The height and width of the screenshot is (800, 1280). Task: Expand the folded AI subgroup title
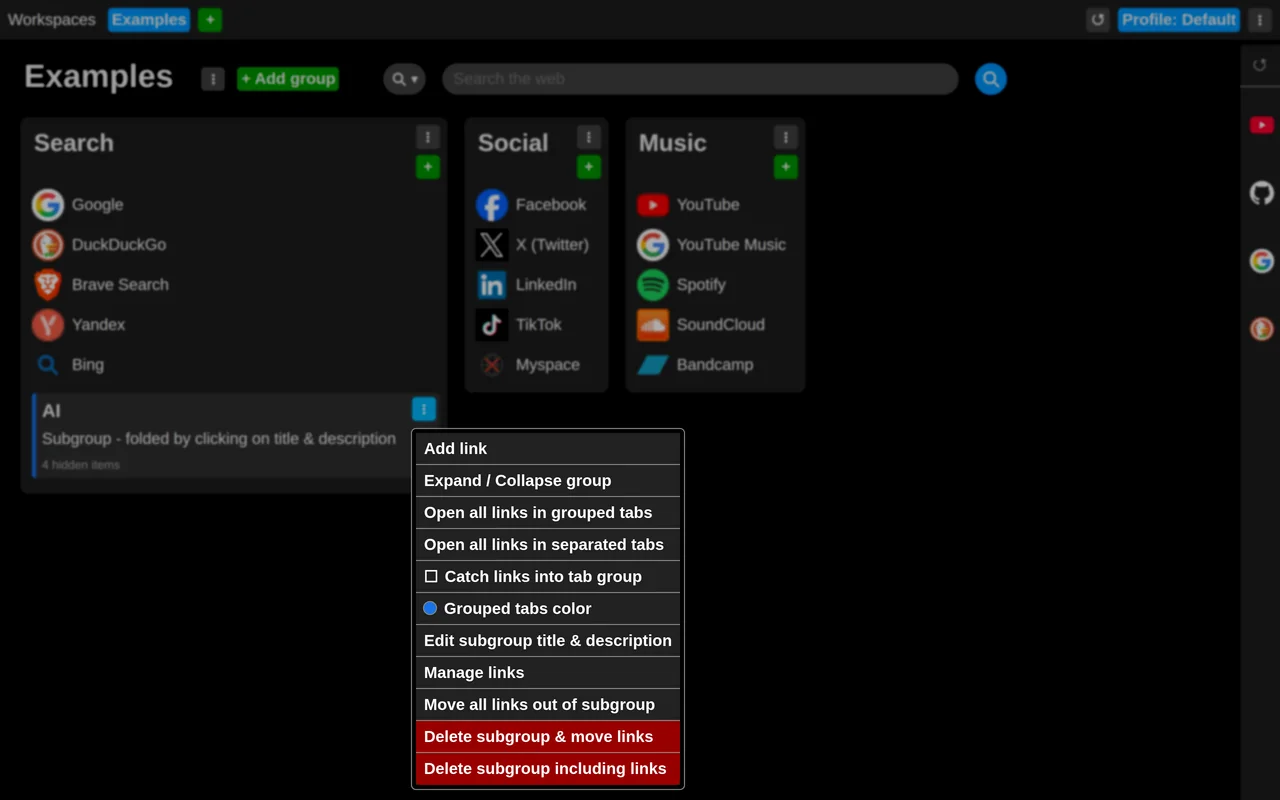tap(52, 411)
